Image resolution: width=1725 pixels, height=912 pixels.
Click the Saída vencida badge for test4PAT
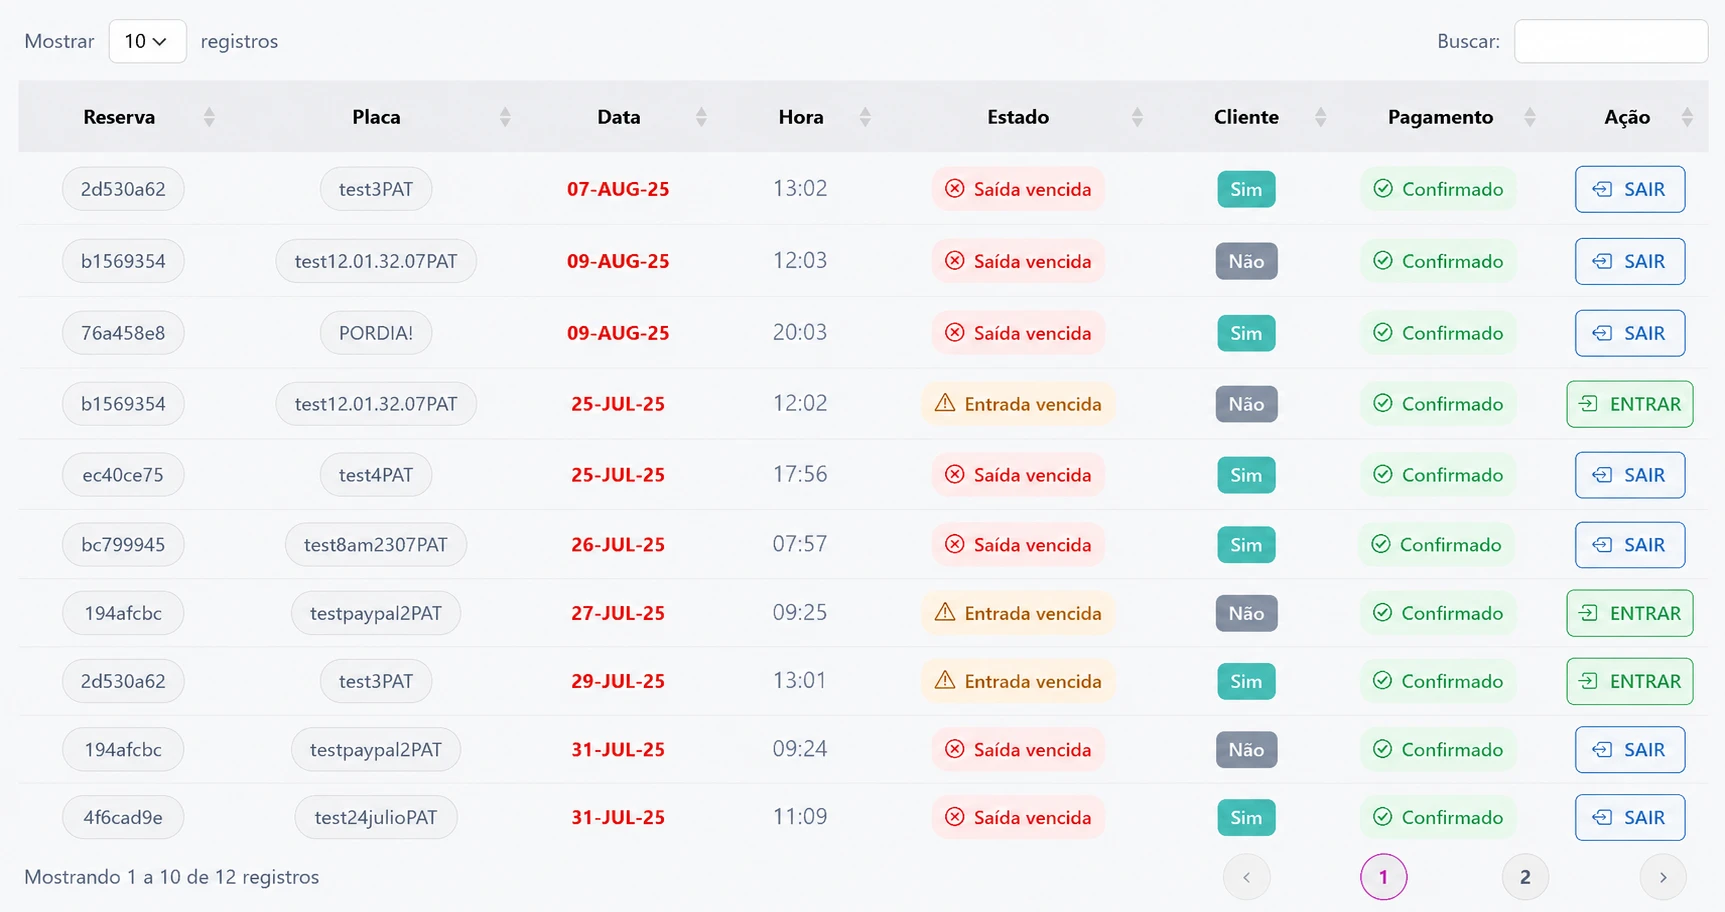(1018, 475)
